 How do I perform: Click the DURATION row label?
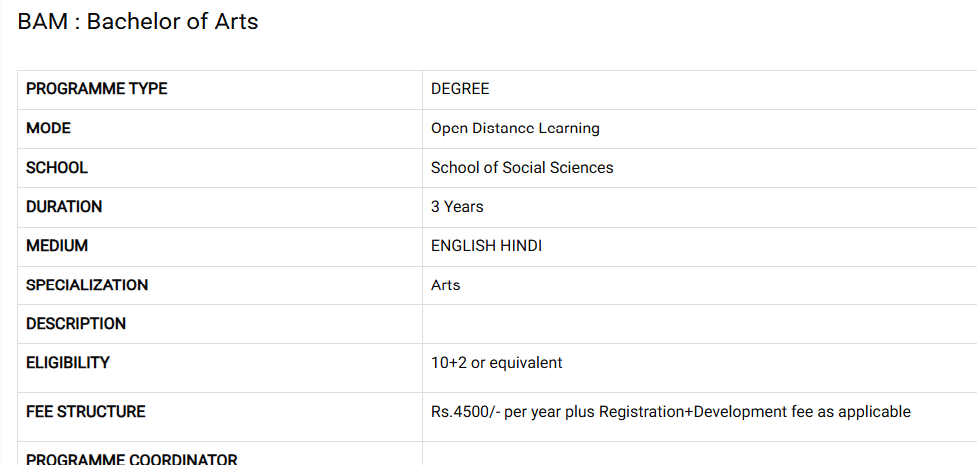pos(64,207)
